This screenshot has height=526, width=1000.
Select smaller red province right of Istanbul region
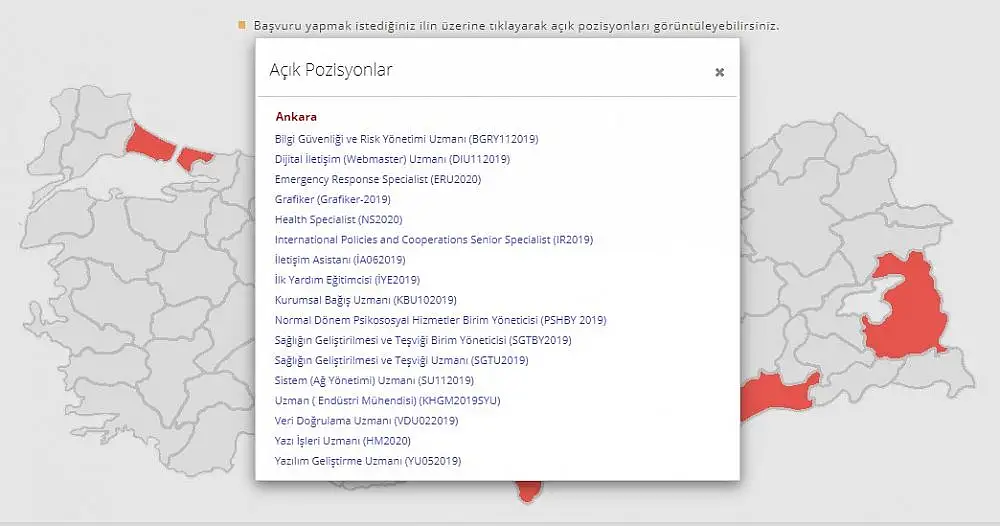(193, 158)
